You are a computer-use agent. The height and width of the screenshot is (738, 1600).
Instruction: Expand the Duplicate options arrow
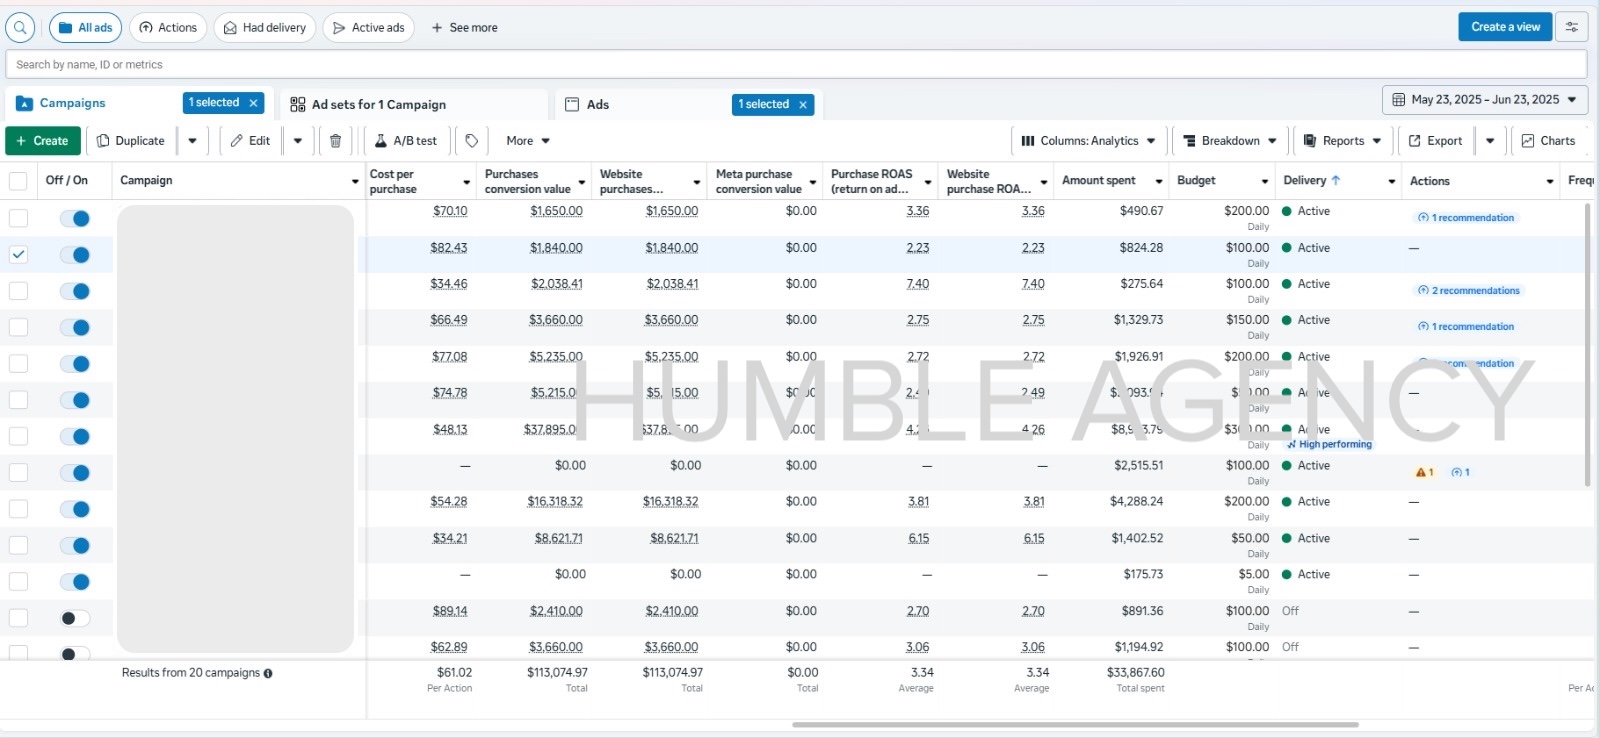coord(193,141)
